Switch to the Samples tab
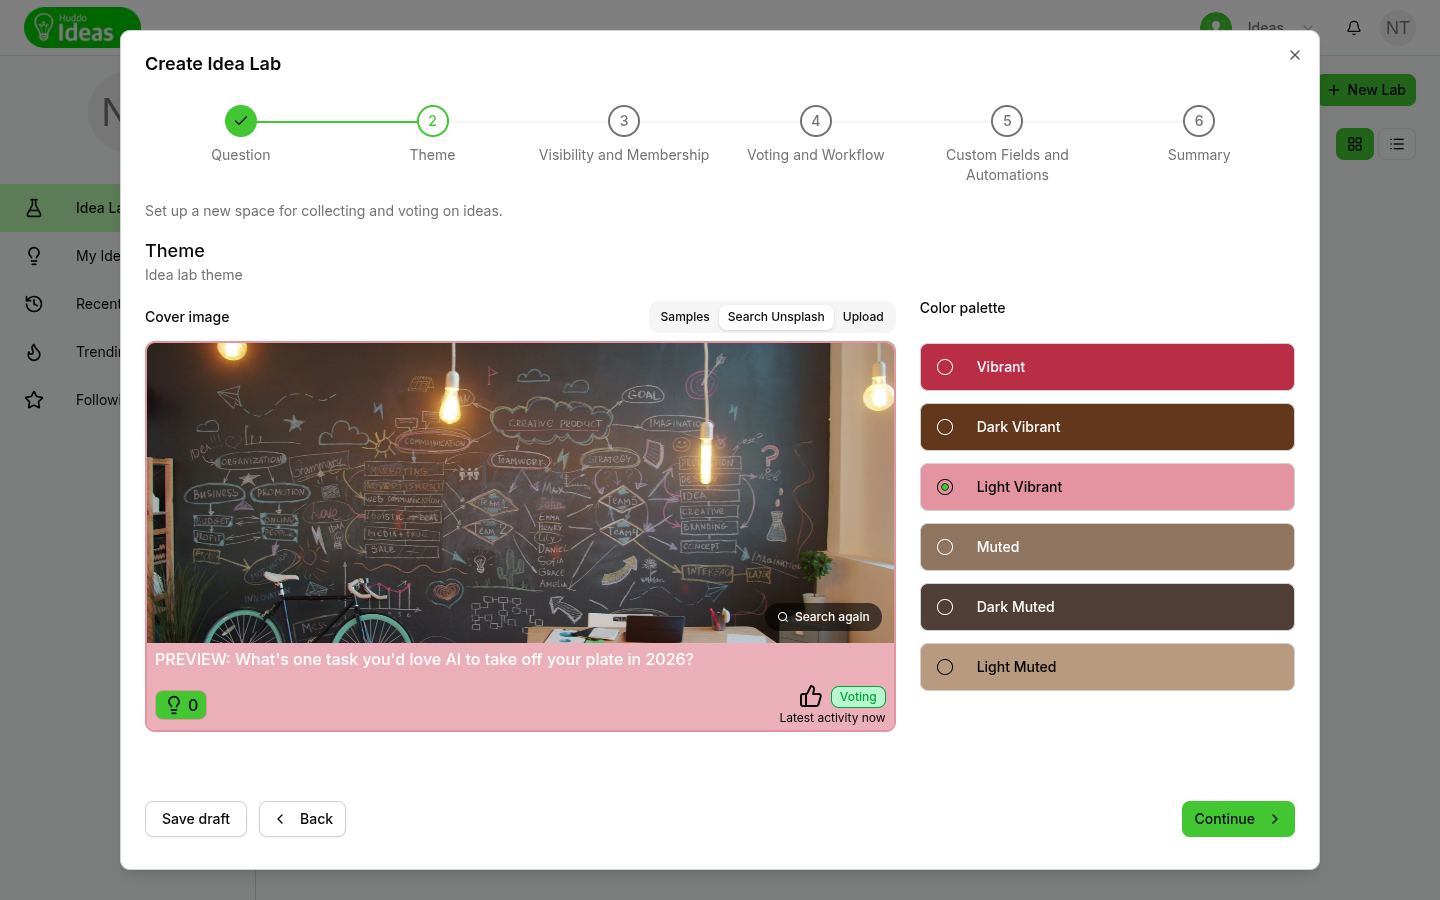This screenshot has height=900, width=1440. point(685,317)
